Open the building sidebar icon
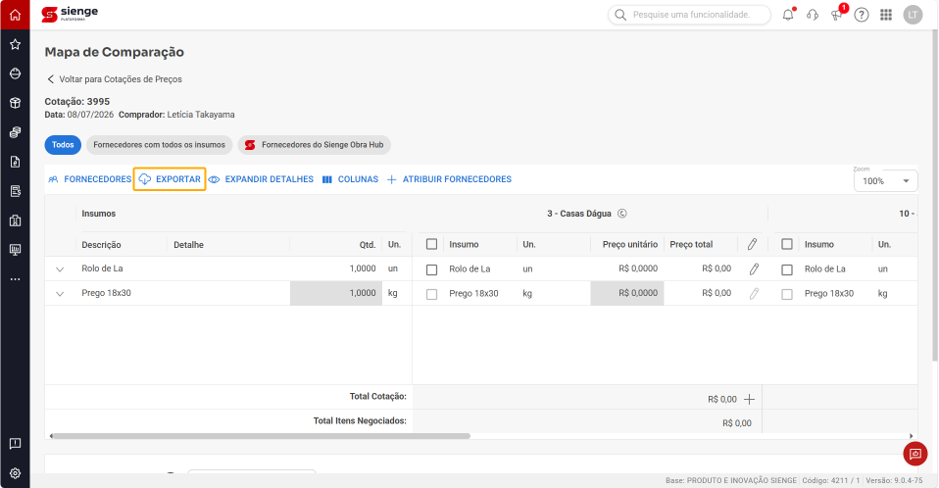 15,220
